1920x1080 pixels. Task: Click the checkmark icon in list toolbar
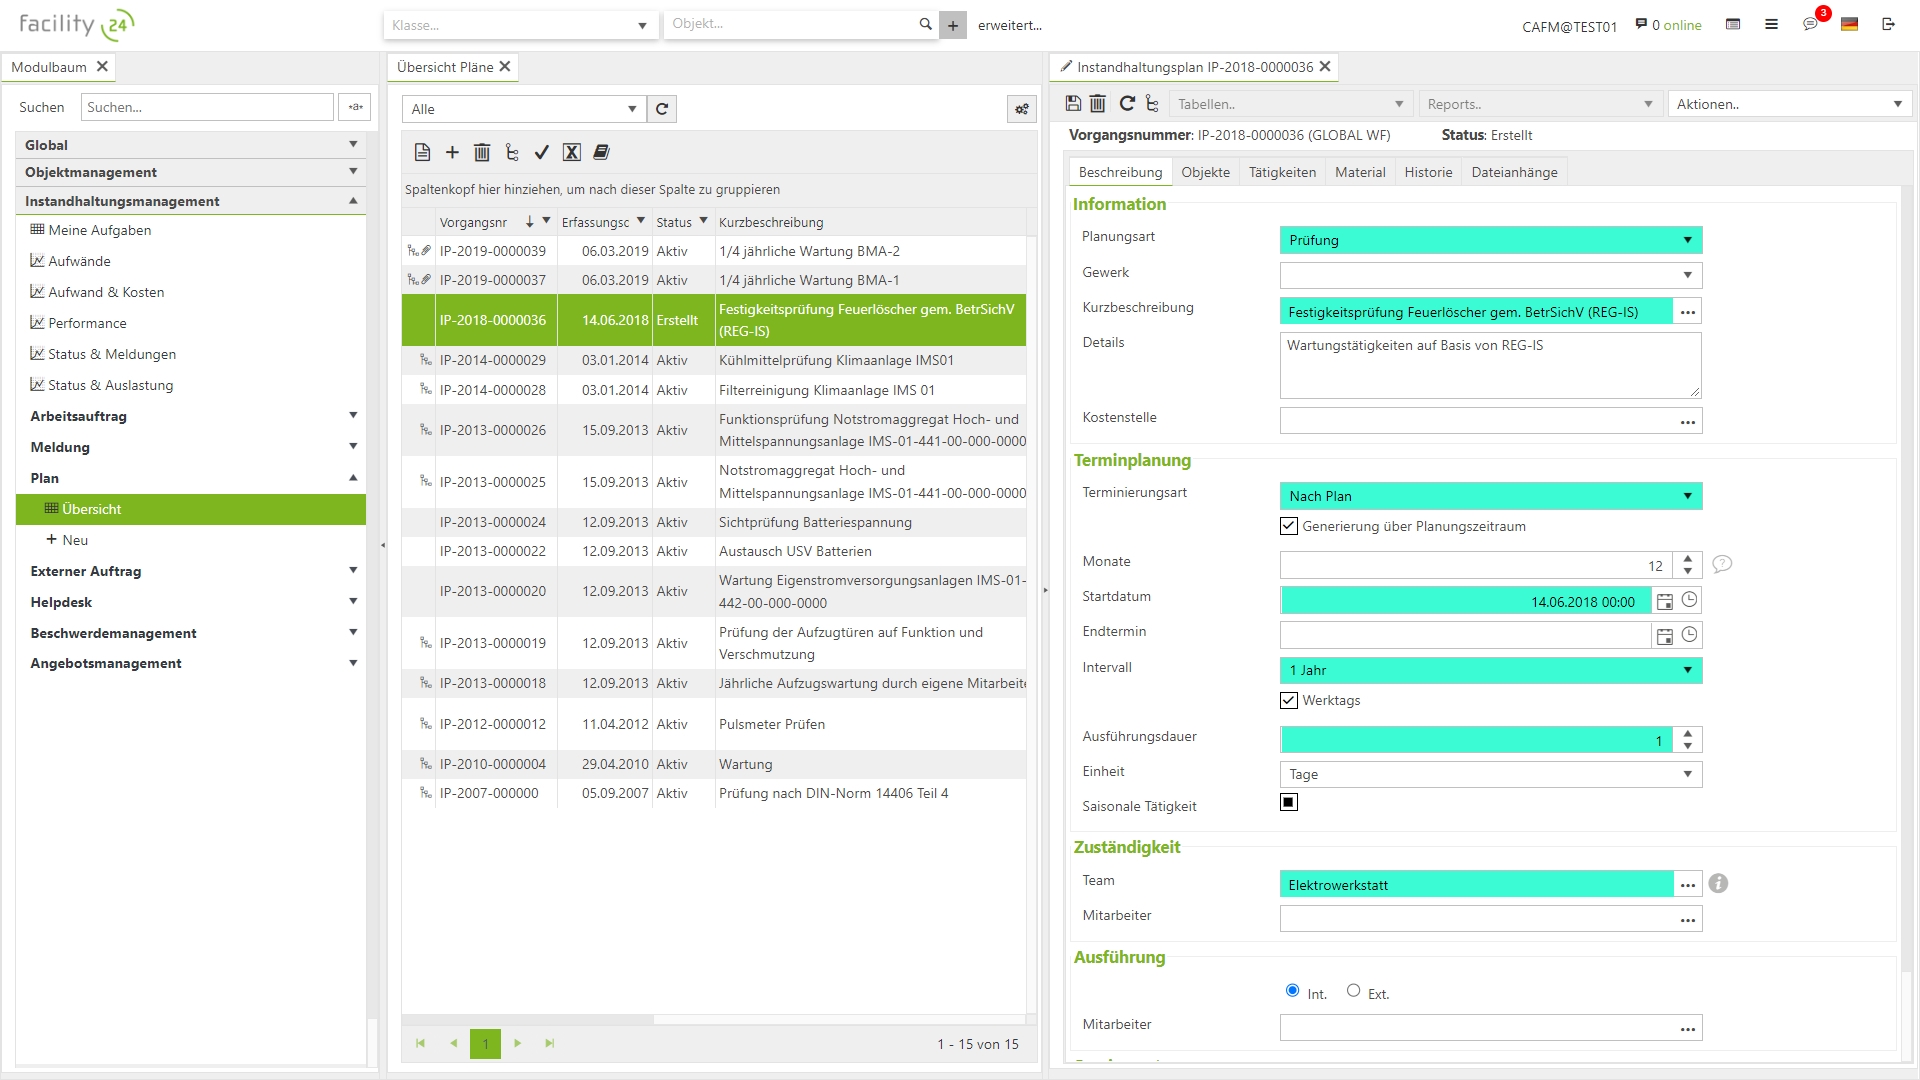[541, 152]
